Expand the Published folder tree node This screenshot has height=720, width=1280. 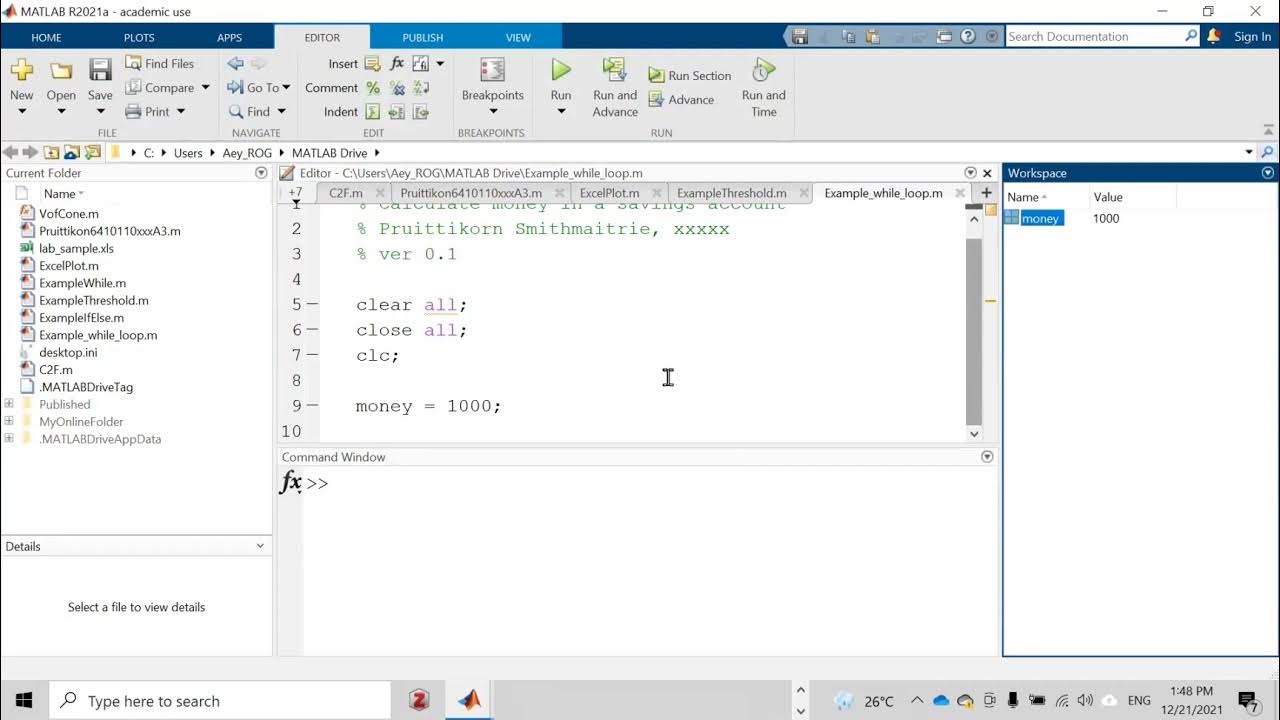9,404
